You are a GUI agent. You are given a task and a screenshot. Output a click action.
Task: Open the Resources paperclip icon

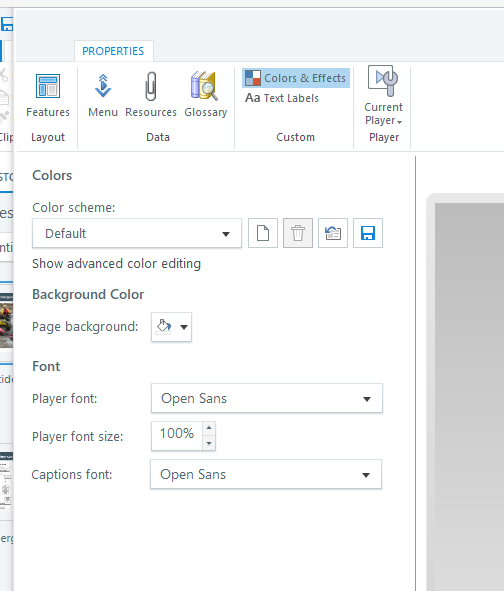[151, 95]
